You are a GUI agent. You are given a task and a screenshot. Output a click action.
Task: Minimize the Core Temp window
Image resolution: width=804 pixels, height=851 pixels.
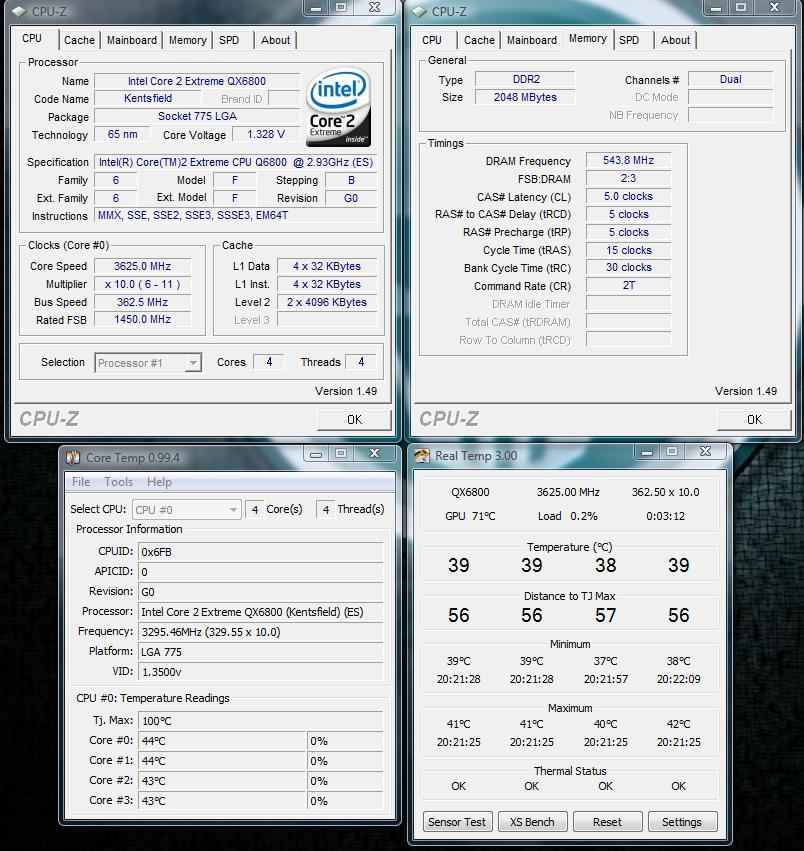pyautogui.click(x=316, y=454)
